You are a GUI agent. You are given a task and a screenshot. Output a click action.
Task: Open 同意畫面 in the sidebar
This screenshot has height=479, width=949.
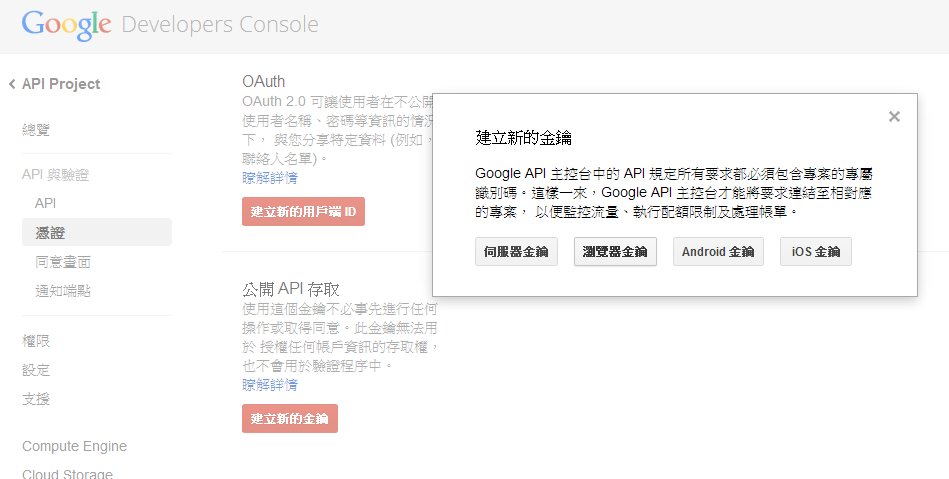point(63,262)
